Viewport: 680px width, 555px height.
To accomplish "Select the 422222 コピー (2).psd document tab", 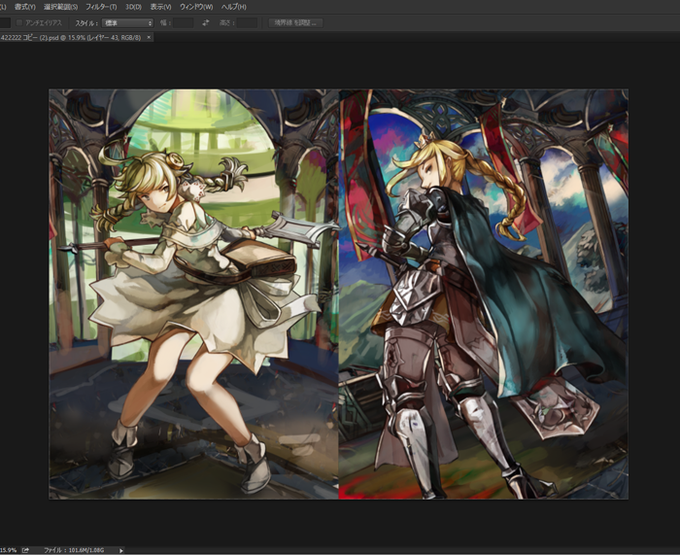I will pyautogui.click(x=71, y=38).
